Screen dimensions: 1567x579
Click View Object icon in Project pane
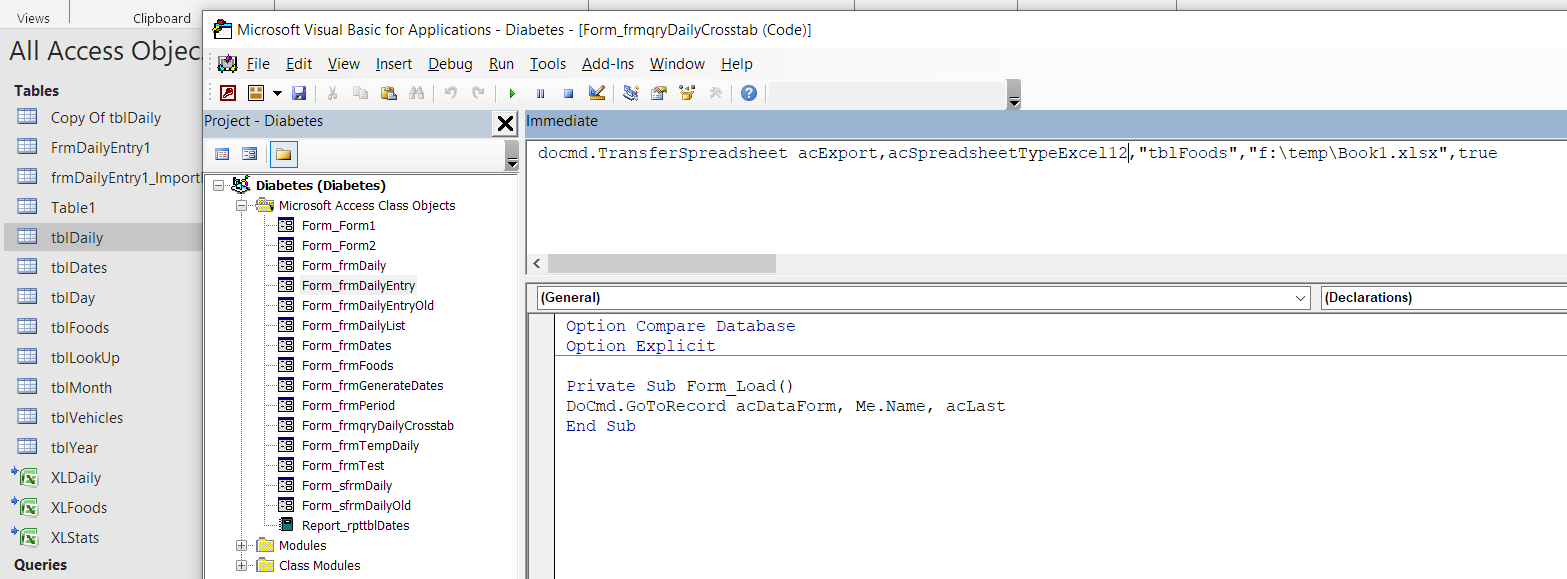click(250, 154)
